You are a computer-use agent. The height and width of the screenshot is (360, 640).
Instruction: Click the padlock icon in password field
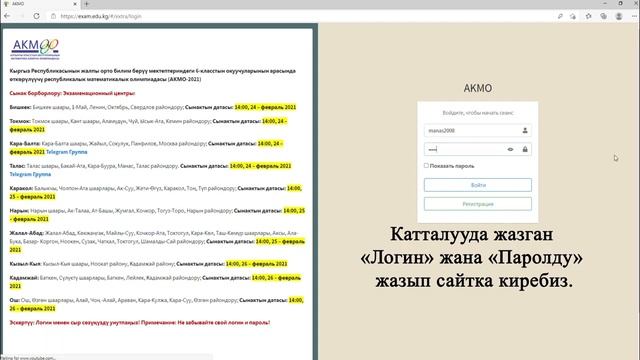point(525,149)
